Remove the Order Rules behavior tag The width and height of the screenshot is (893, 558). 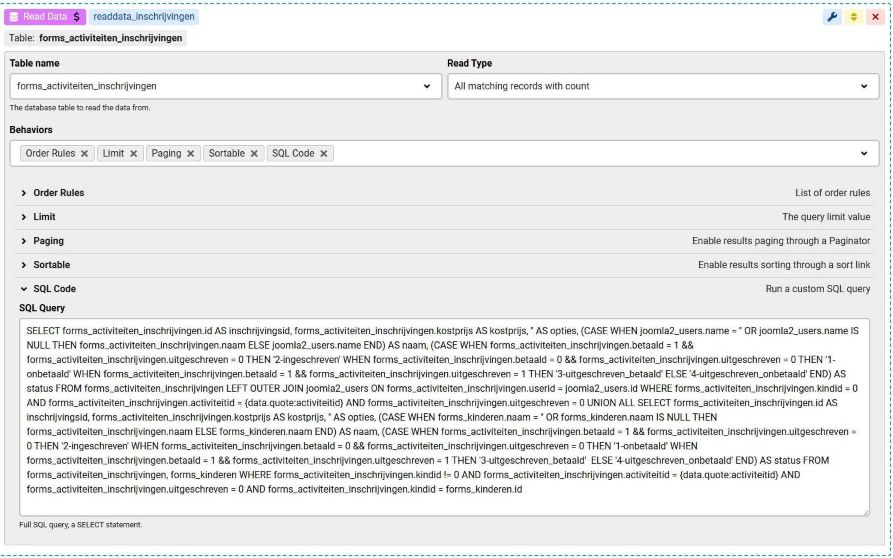(85, 154)
